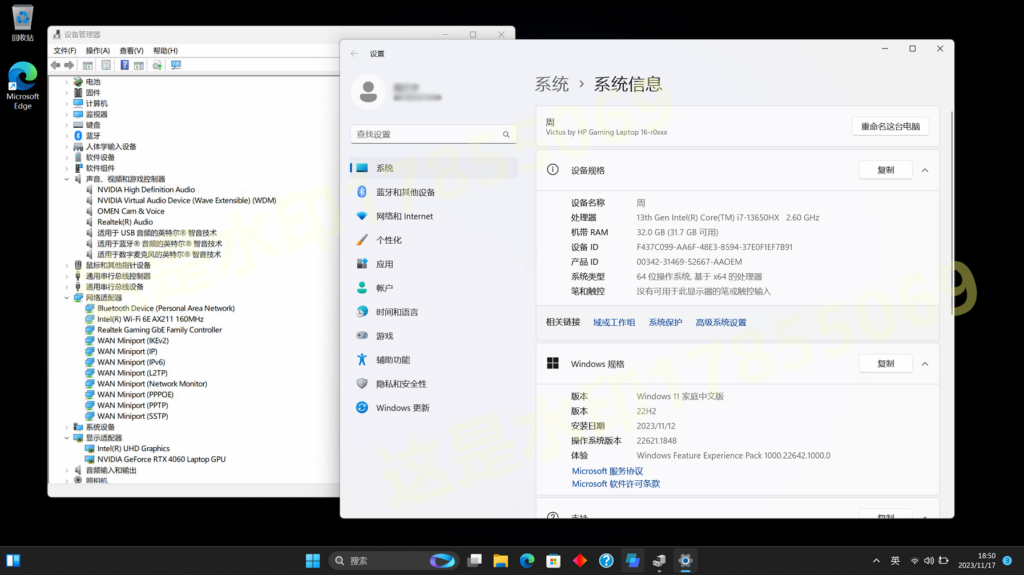
Task: Click Back arrow in Device Manager toolbar
Action: 56,65
